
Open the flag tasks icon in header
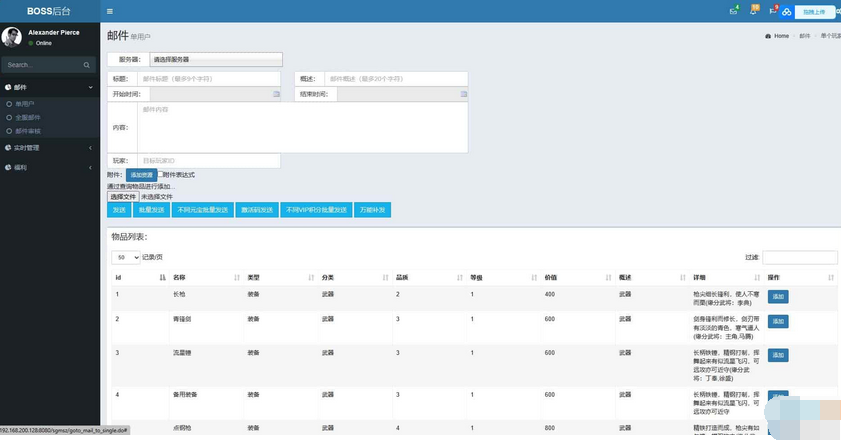772,12
